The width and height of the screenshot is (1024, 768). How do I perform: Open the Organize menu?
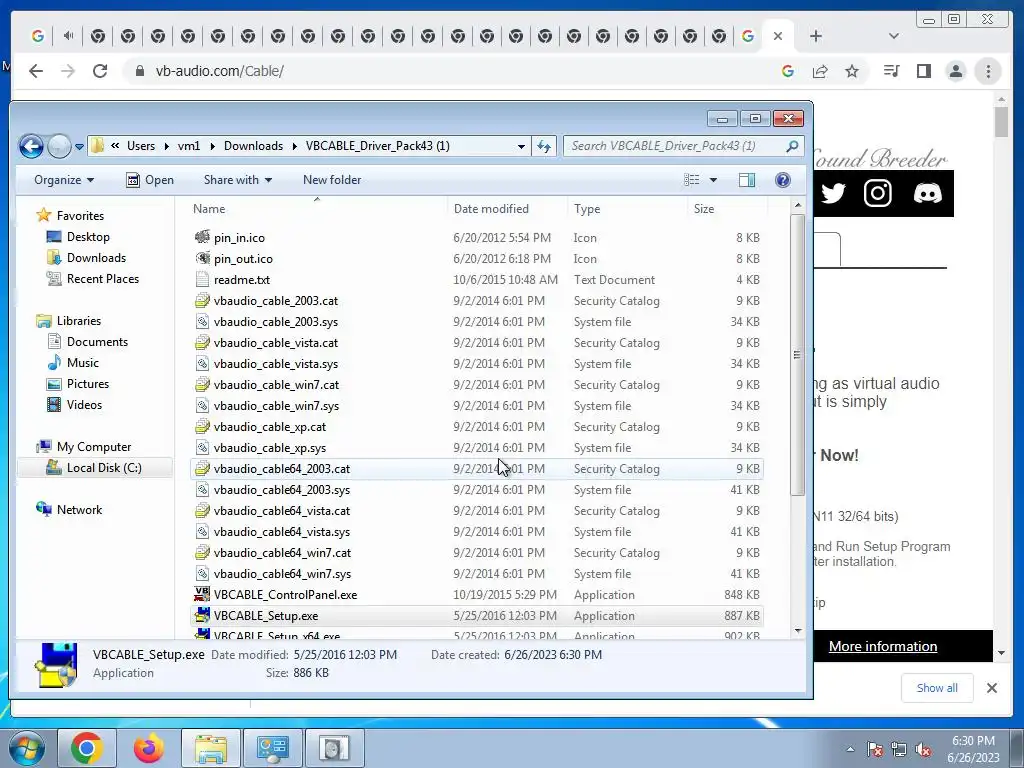pyautogui.click(x=64, y=180)
